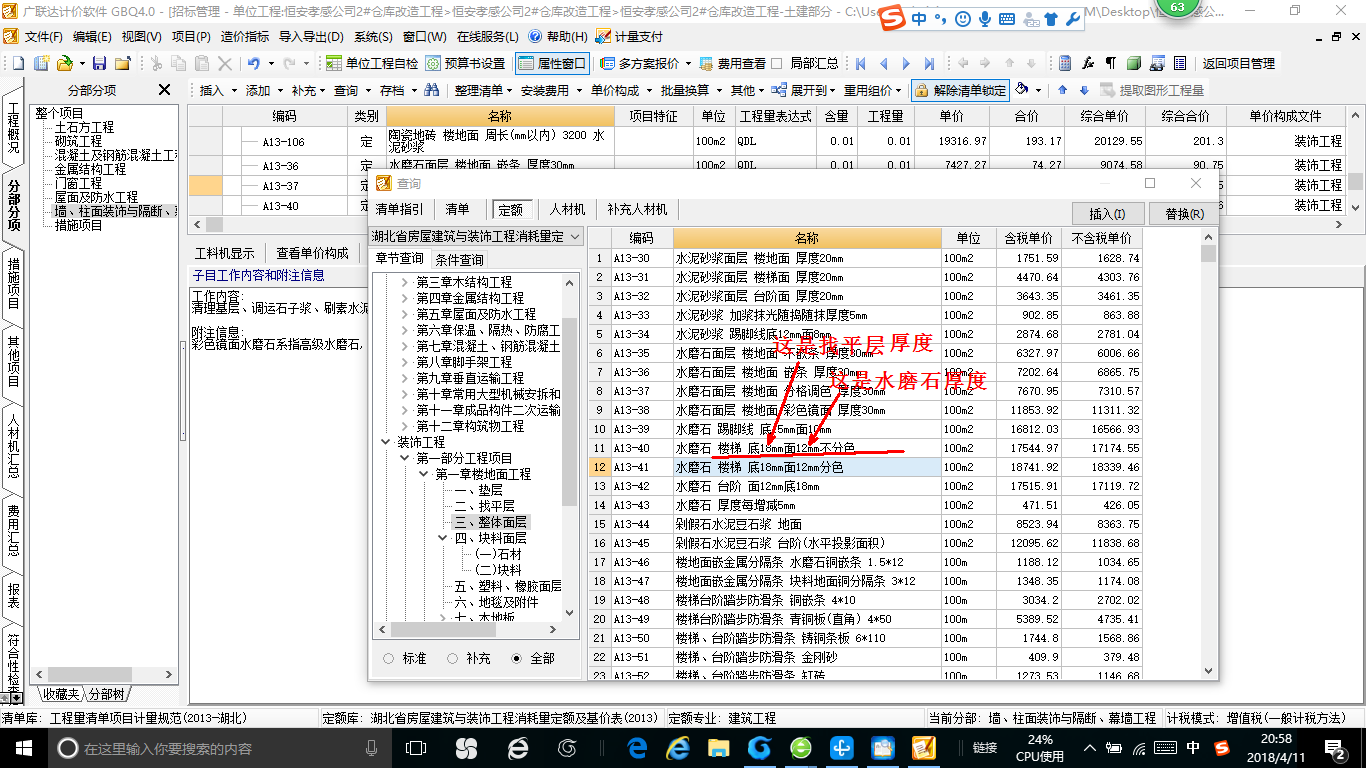Viewport: 1366px width, 768px height.
Task: Click the 插入(I) button
Action: 1107,213
